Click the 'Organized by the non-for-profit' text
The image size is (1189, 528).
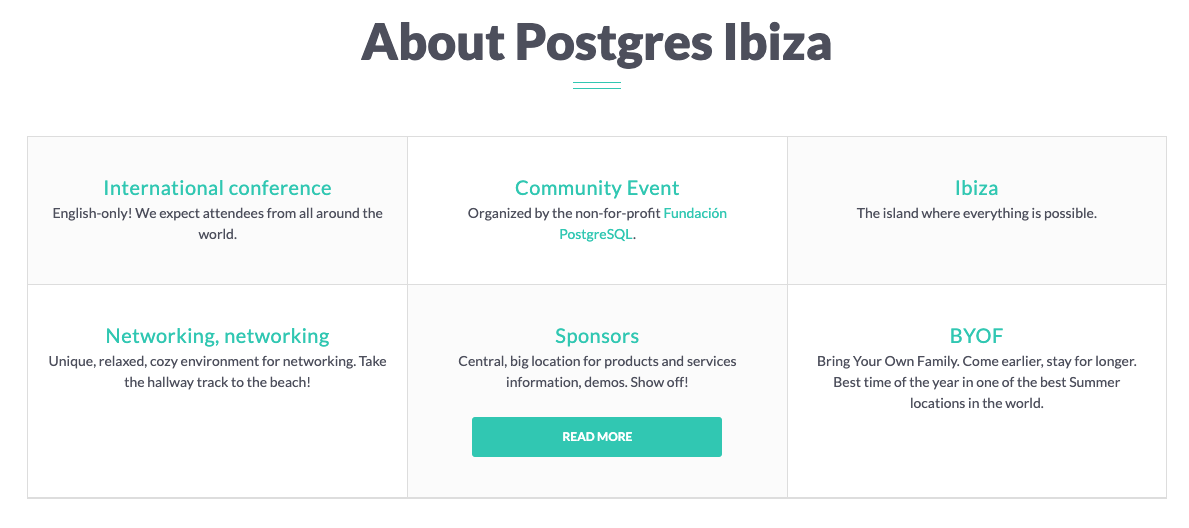[564, 213]
